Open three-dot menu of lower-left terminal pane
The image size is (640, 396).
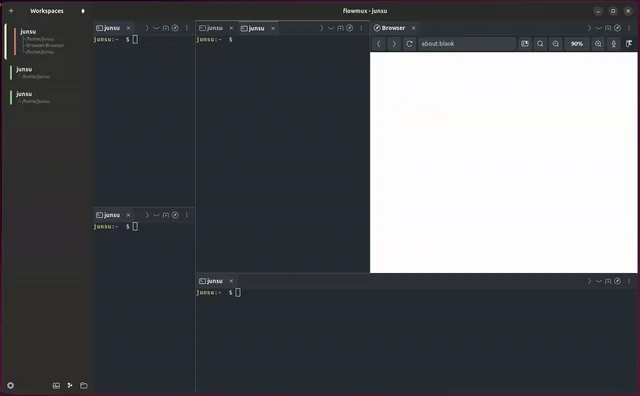187,215
